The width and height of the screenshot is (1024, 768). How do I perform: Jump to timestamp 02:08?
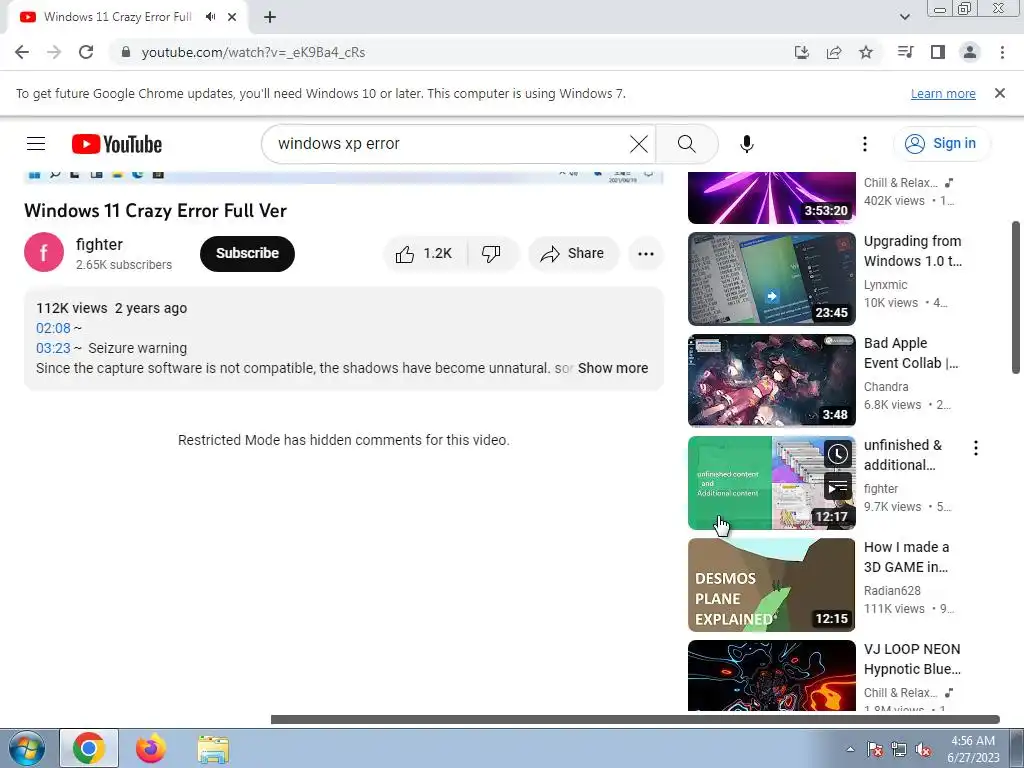pos(53,328)
